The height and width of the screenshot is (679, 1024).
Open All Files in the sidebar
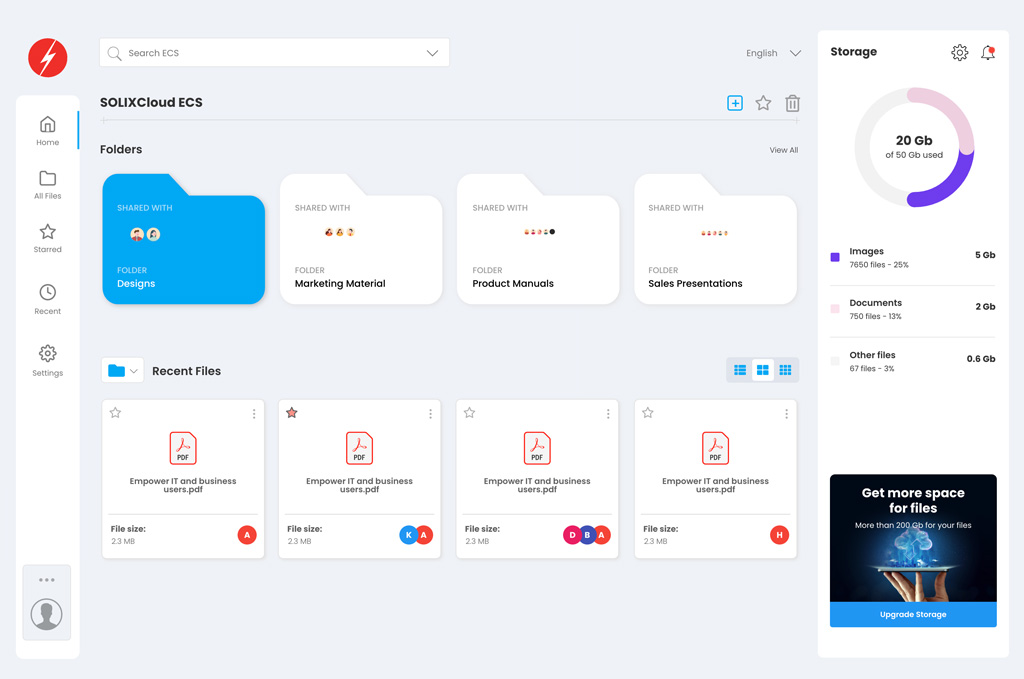[x=48, y=185]
